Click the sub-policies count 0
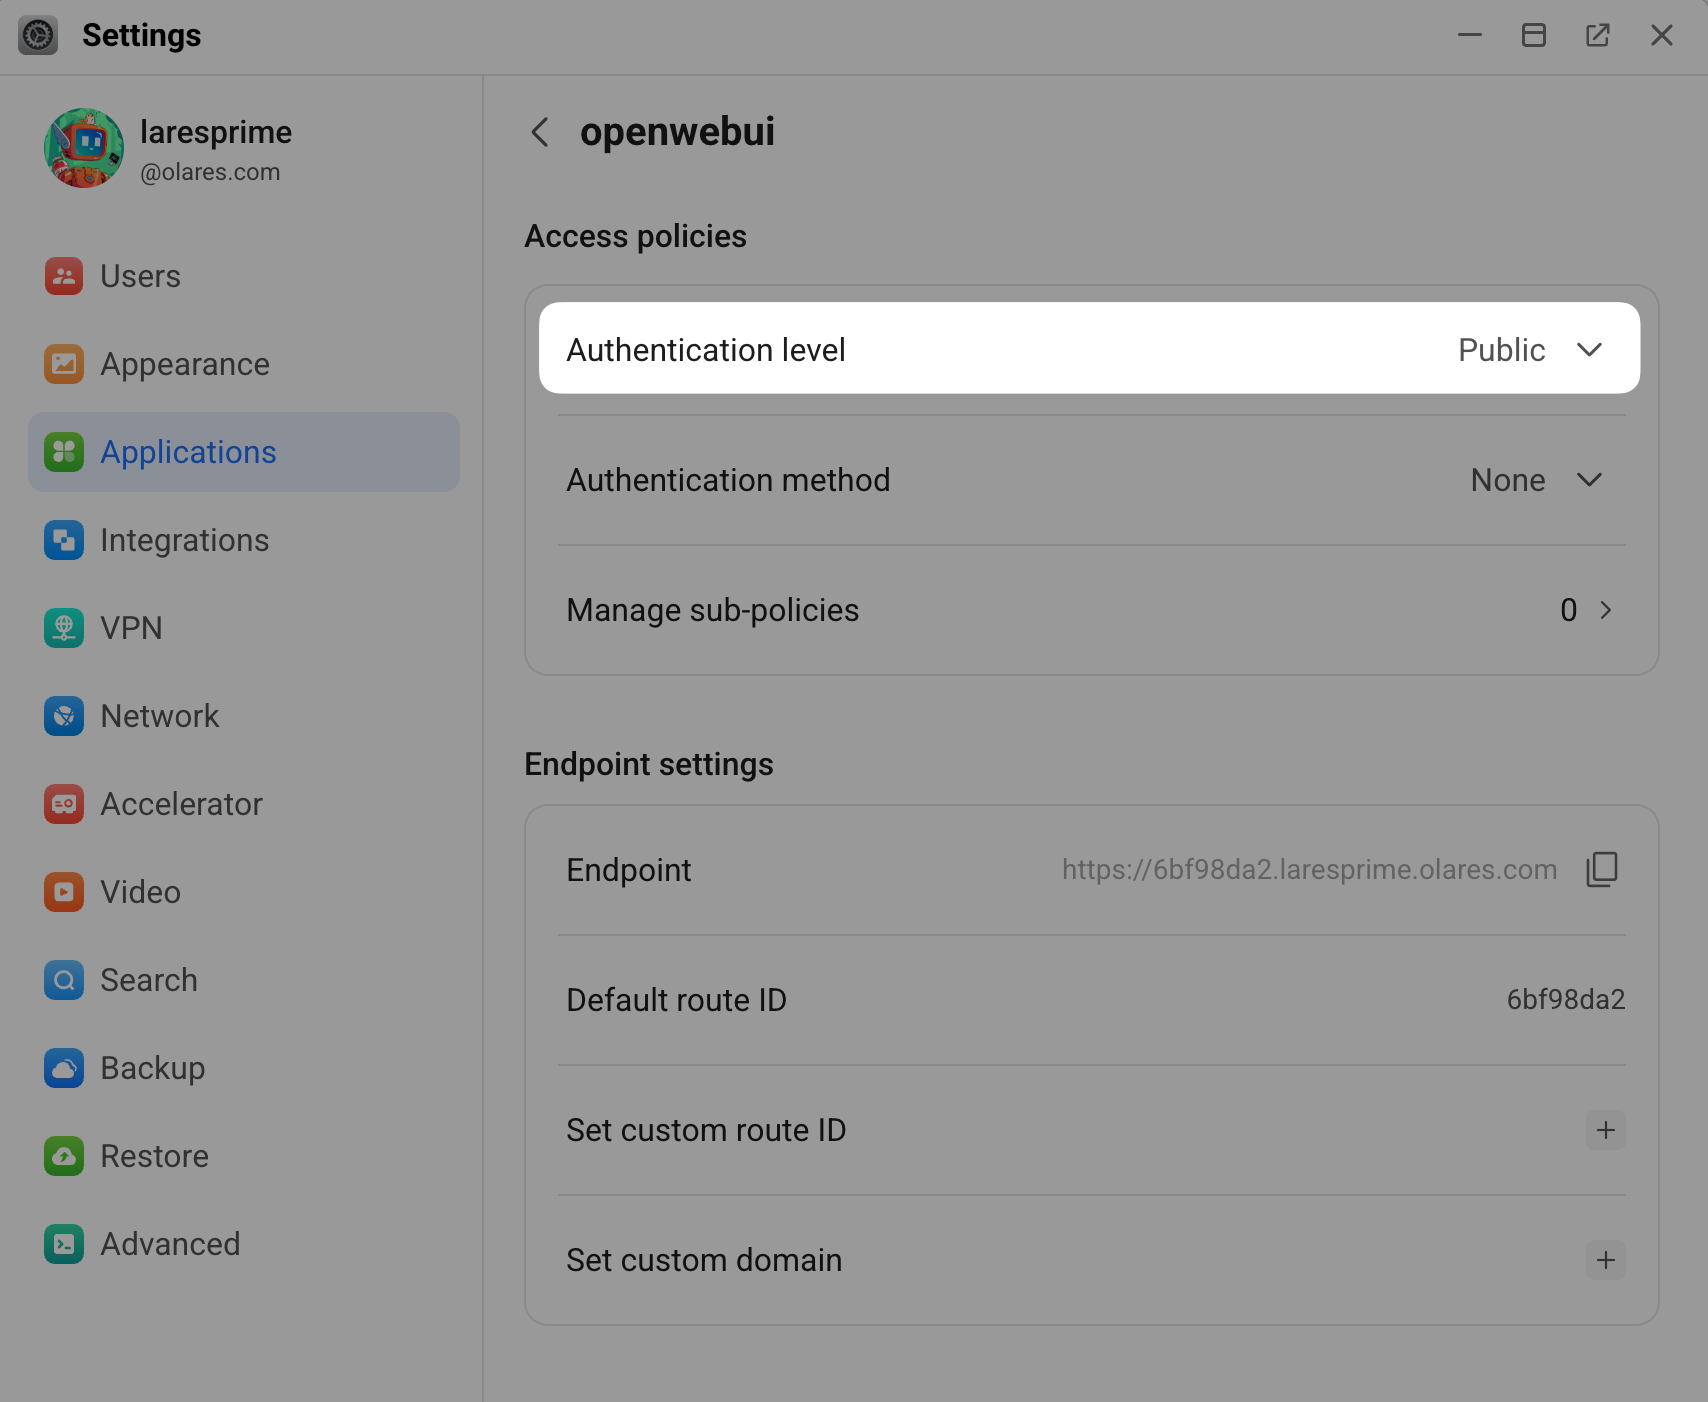 pyautogui.click(x=1568, y=610)
